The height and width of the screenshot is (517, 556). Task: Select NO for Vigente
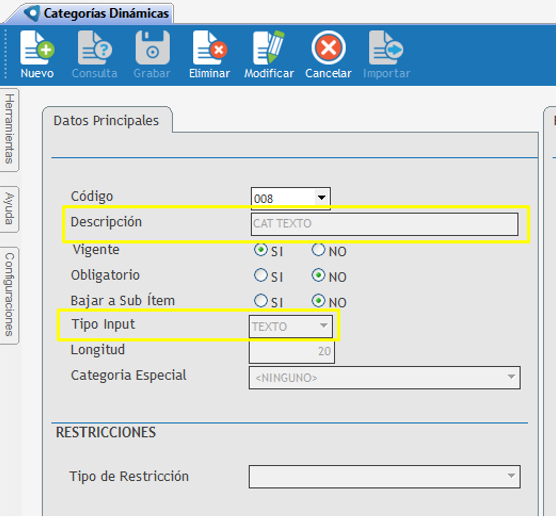click(x=318, y=250)
